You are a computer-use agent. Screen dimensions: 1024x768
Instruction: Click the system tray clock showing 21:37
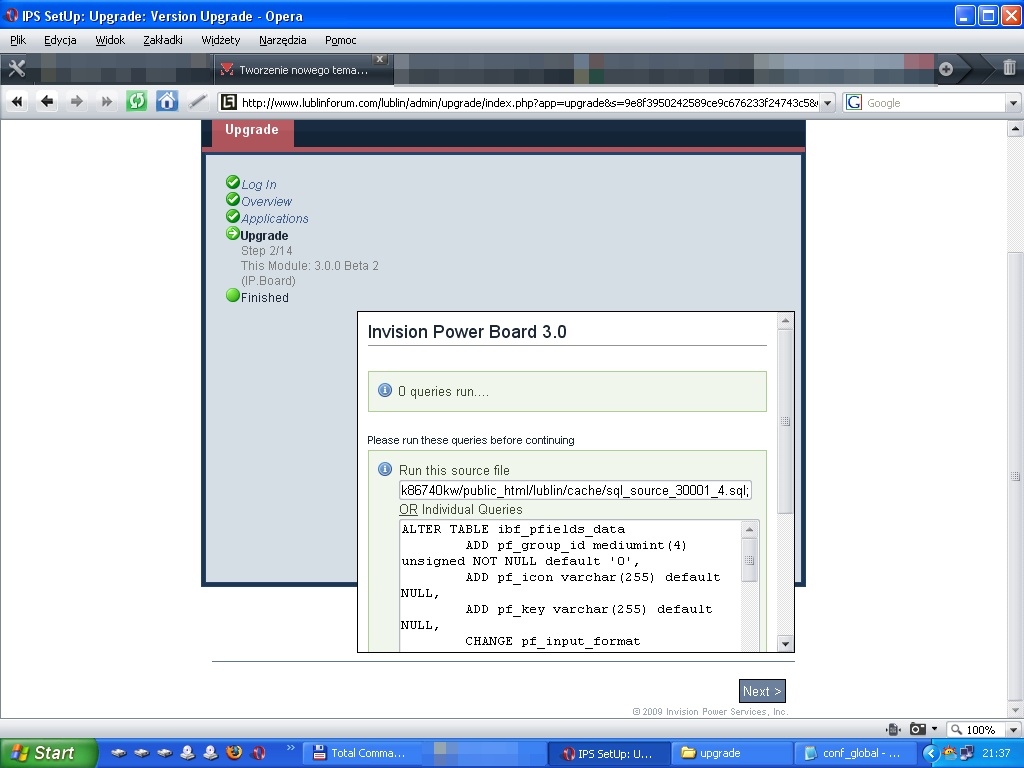996,753
